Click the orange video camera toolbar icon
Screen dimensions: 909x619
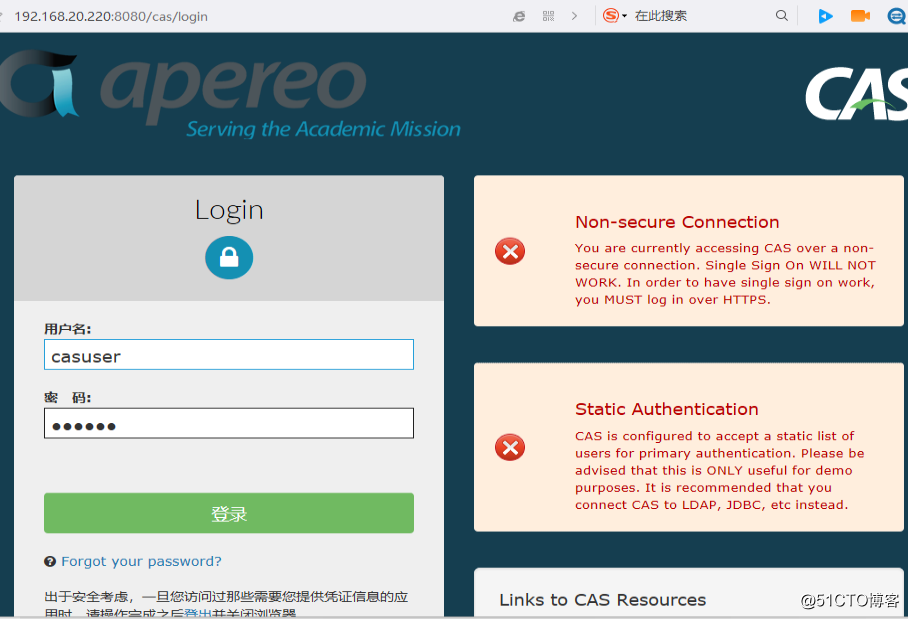click(860, 16)
